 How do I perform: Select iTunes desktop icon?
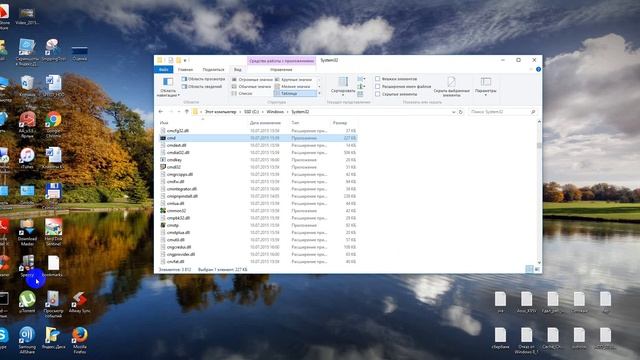pyautogui.click(x=27, y=158)
